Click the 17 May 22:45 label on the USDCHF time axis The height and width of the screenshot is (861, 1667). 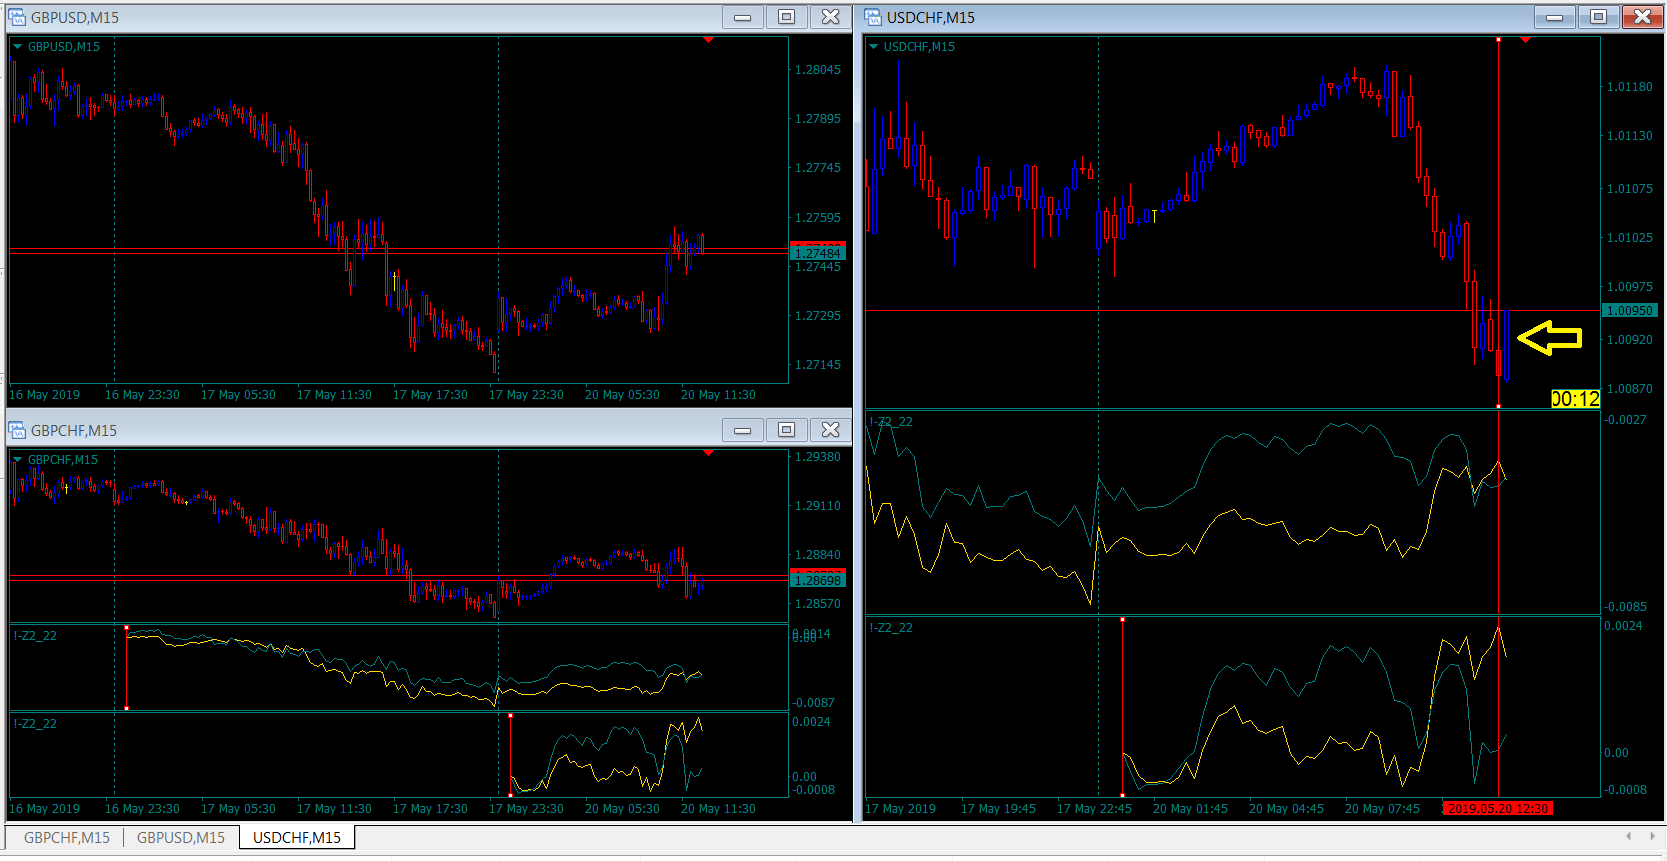point(1094,809)
